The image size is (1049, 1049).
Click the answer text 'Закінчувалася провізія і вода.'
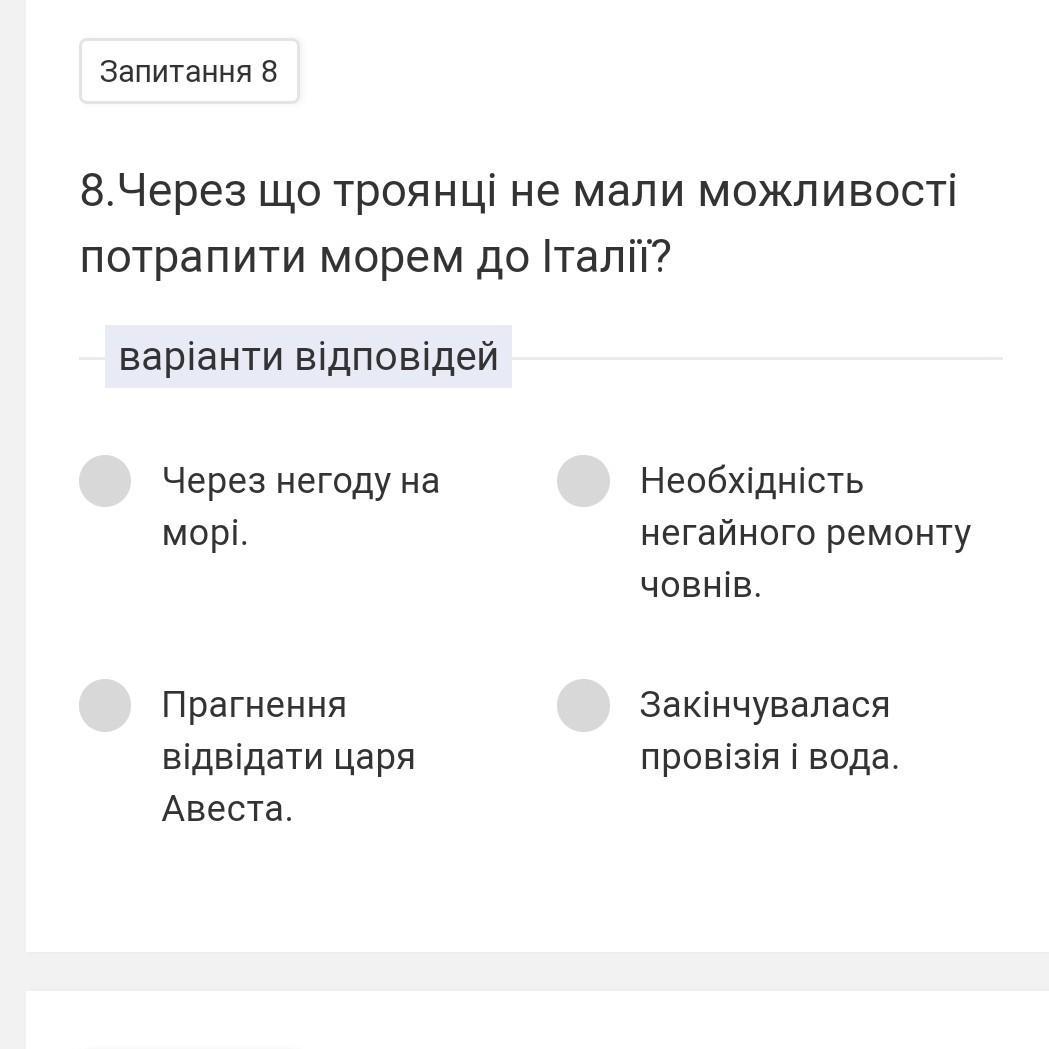pyautogui.click(x=769, y=731)
